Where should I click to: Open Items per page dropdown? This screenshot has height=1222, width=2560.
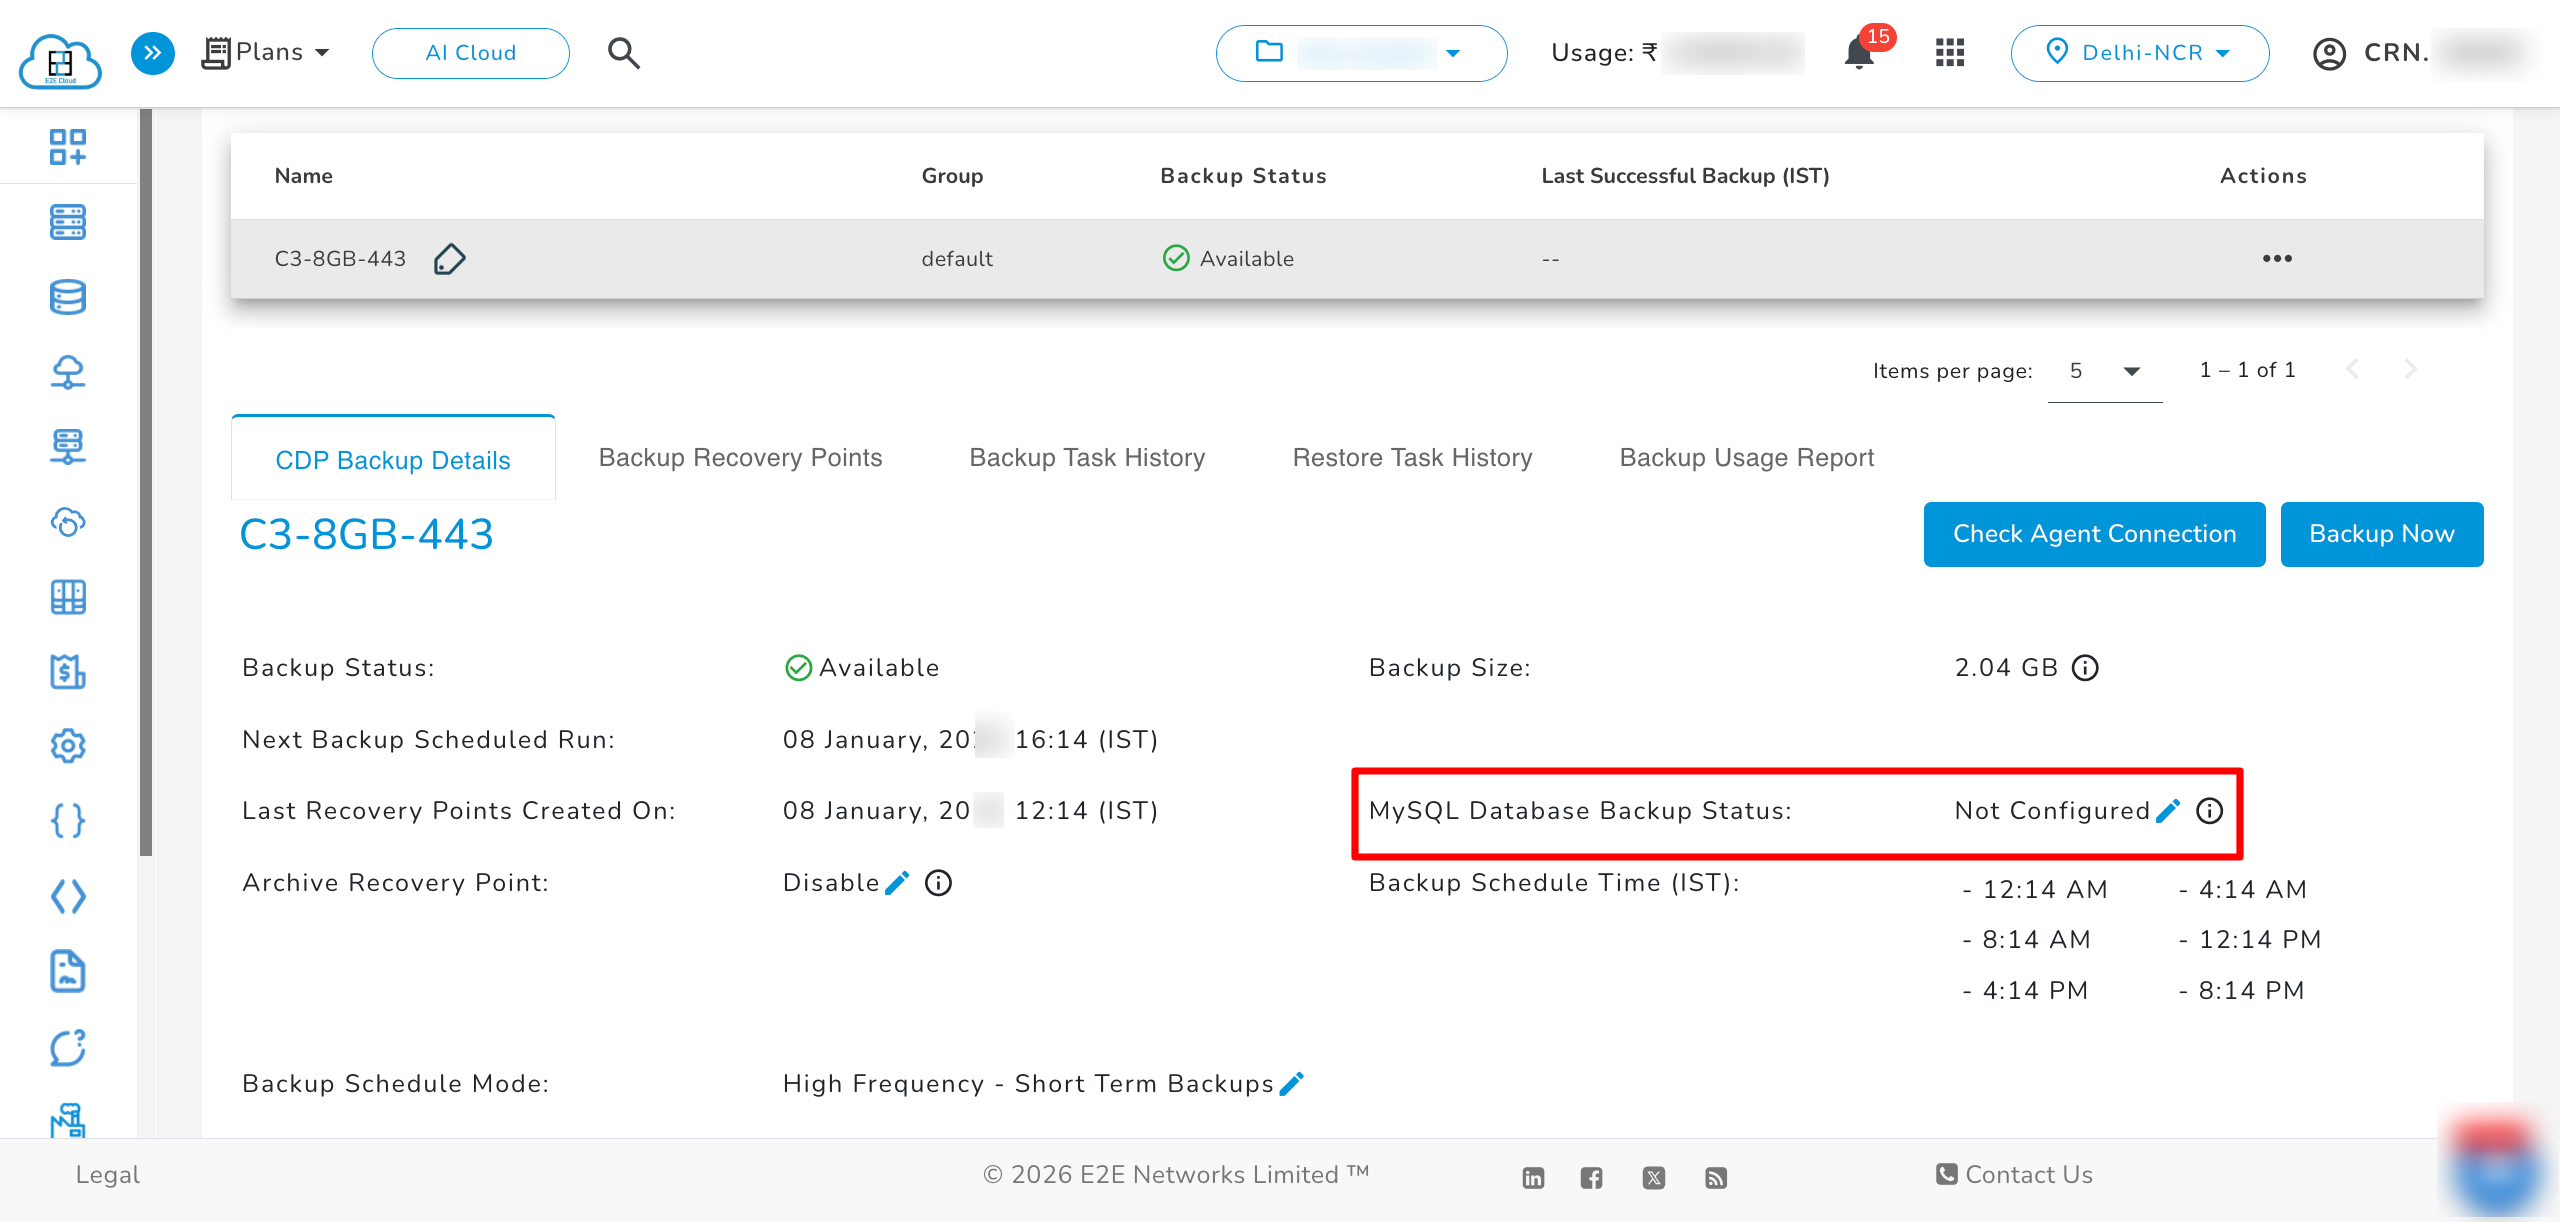2104,371
